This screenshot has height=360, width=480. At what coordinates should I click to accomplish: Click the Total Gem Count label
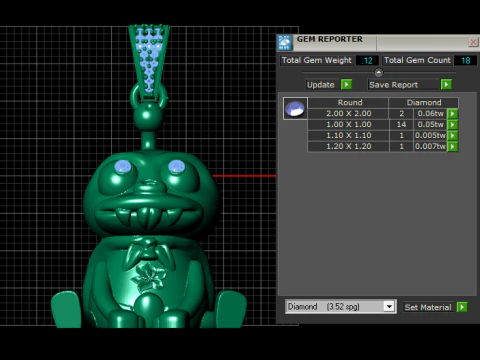tap(417, 60)
